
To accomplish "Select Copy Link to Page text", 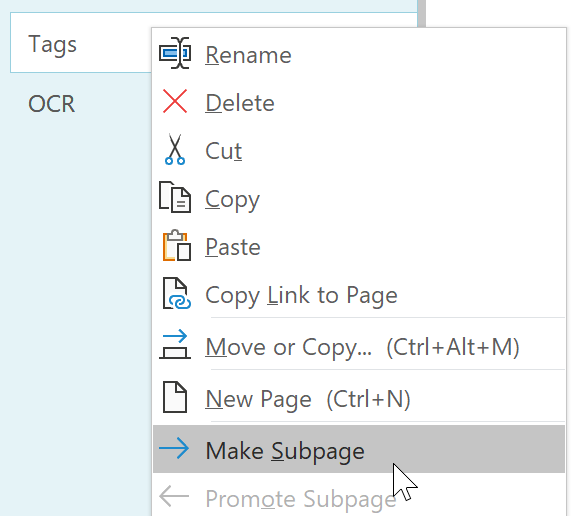I will pyautogui.click(x=301, y=295).
